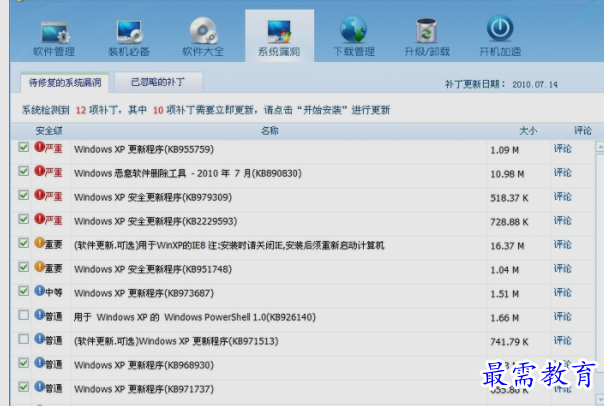The image size is (604, 406).
Task: Click size value 741.79 K
Action: (509, 342)
